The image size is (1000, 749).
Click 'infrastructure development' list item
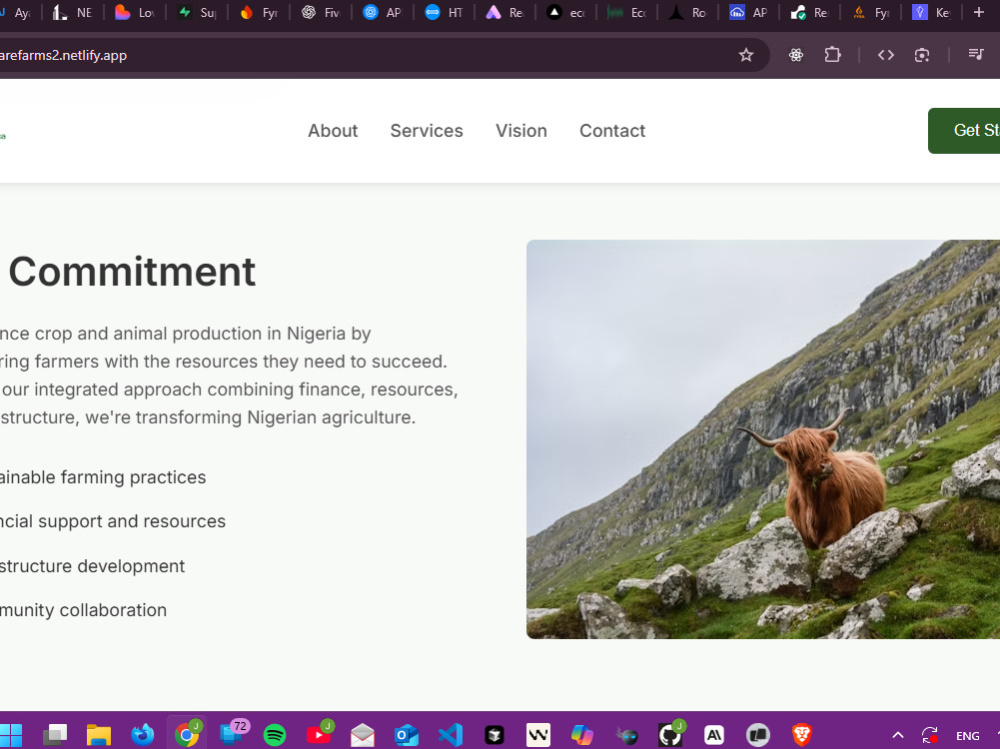coord(92,566)
